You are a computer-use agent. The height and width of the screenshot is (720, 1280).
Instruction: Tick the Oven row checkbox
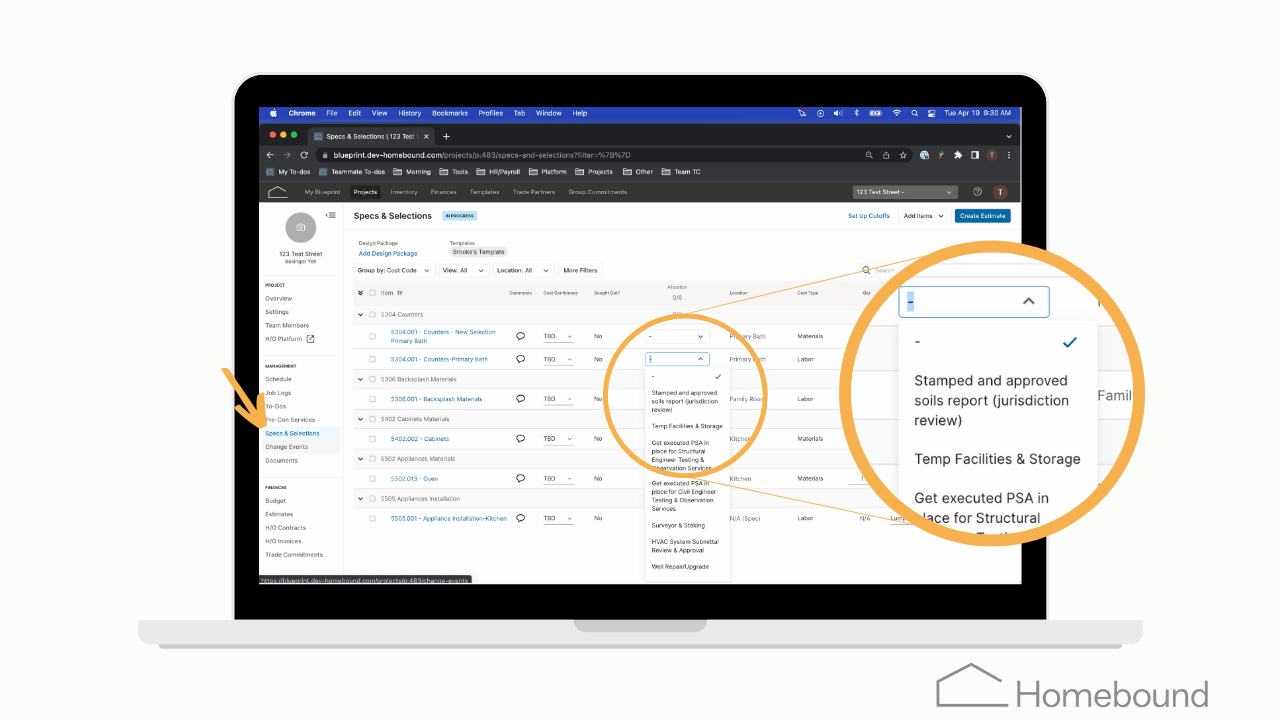(372, 479)
